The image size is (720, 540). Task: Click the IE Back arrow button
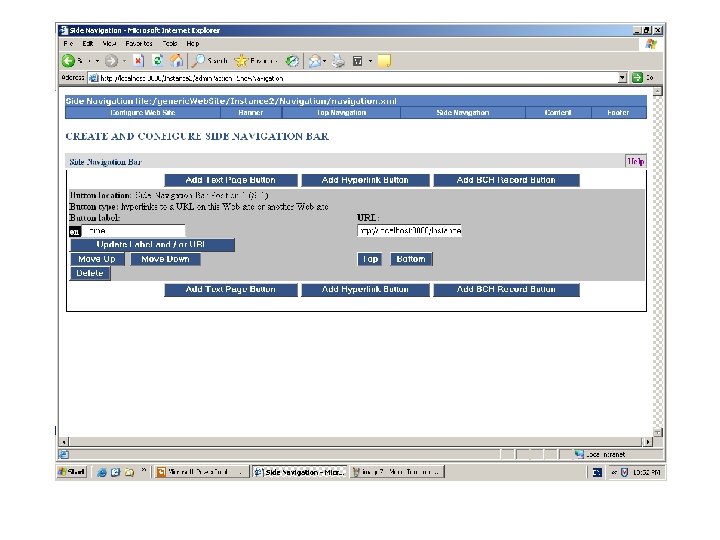click(x=68, y=61)
